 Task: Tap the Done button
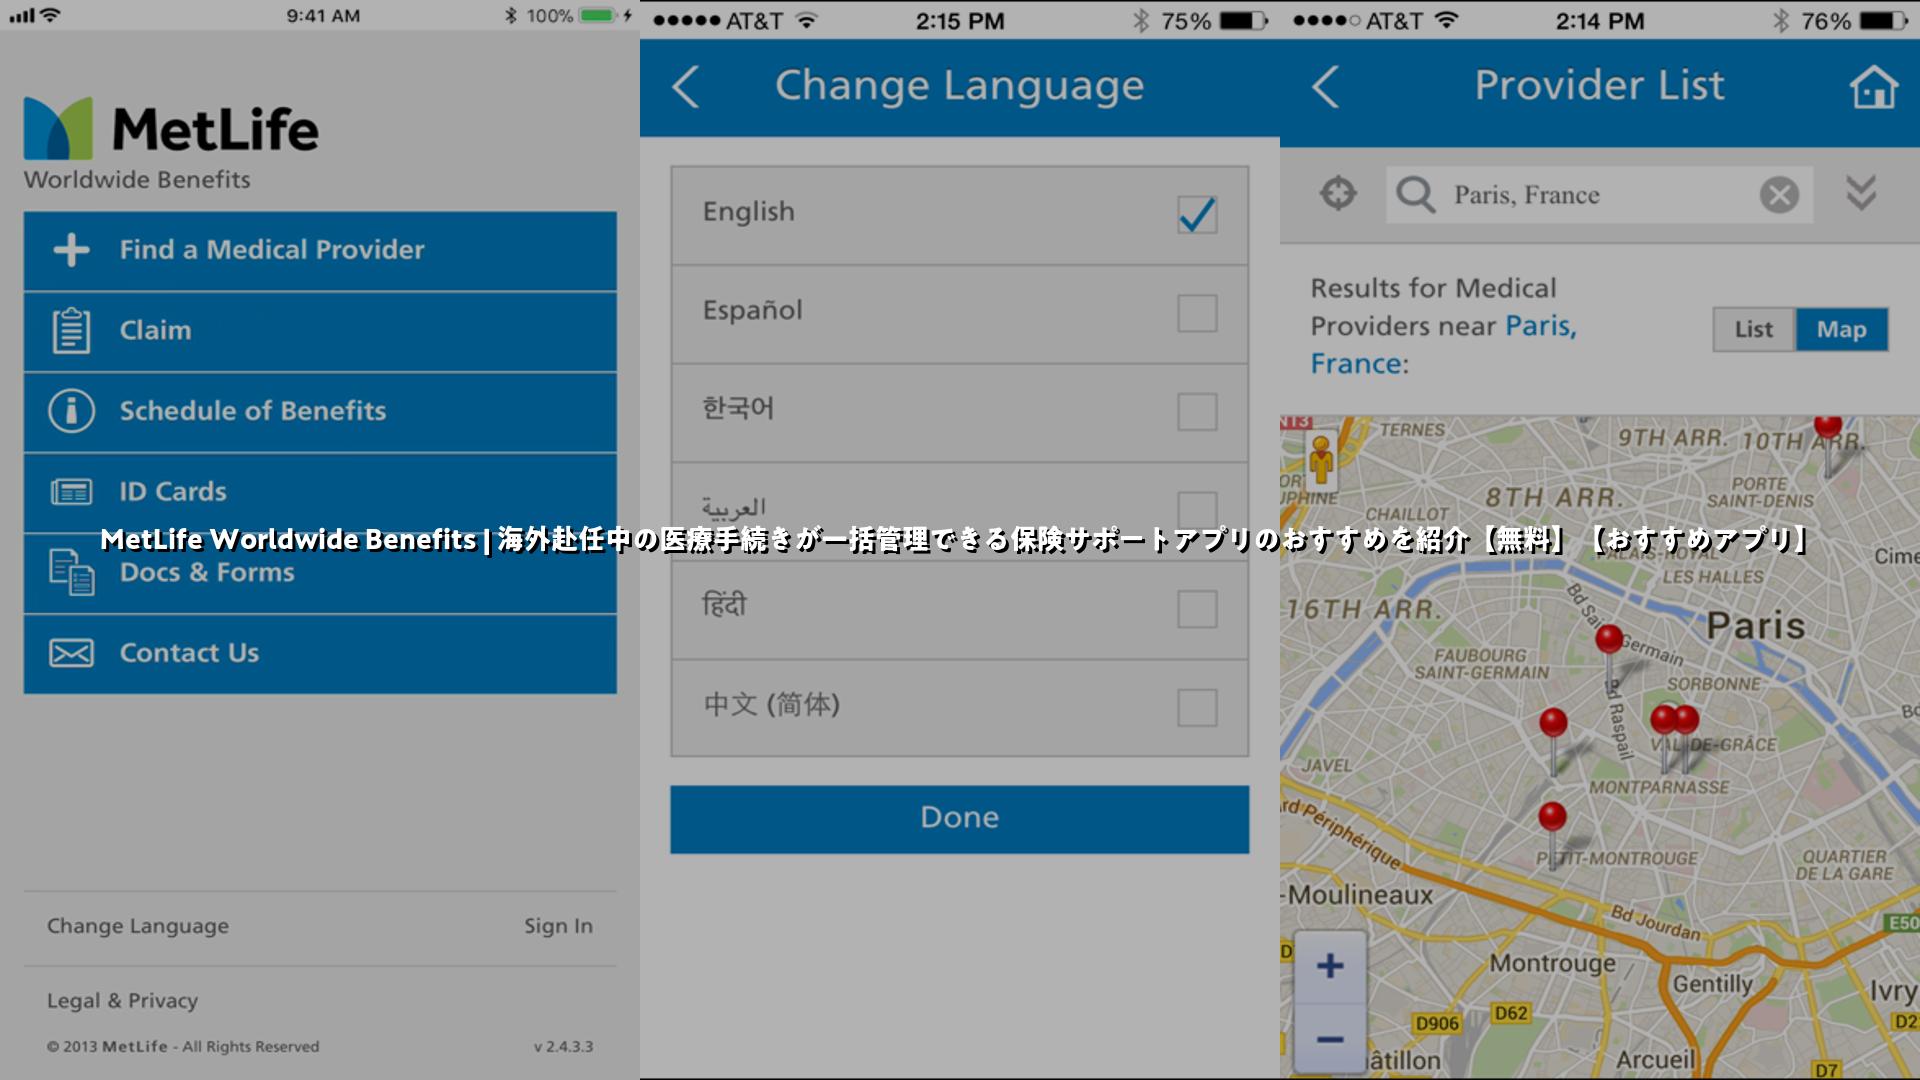[x=960, y=819]
